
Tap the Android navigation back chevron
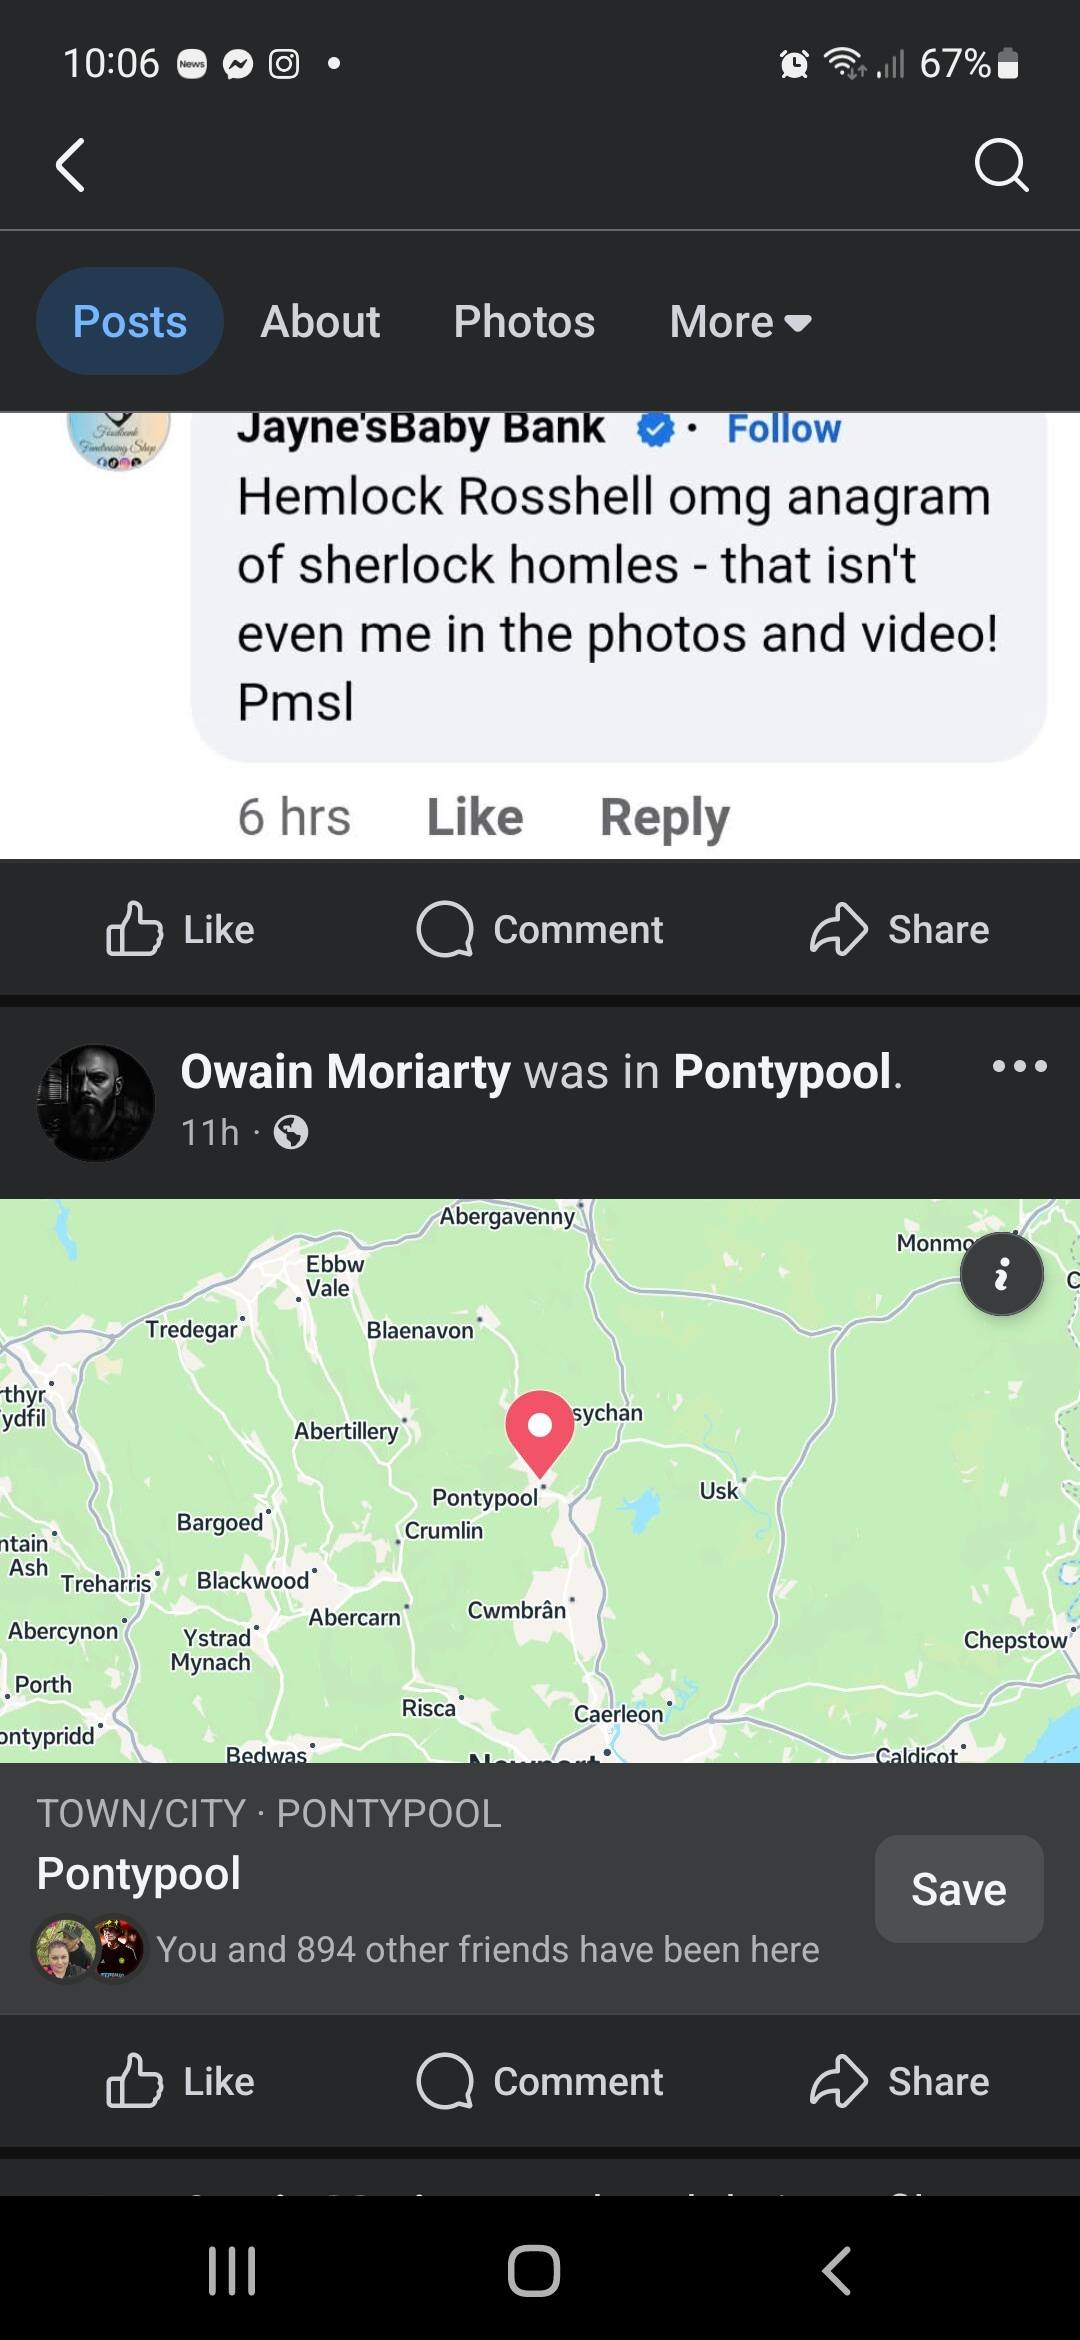point(836,2270)
